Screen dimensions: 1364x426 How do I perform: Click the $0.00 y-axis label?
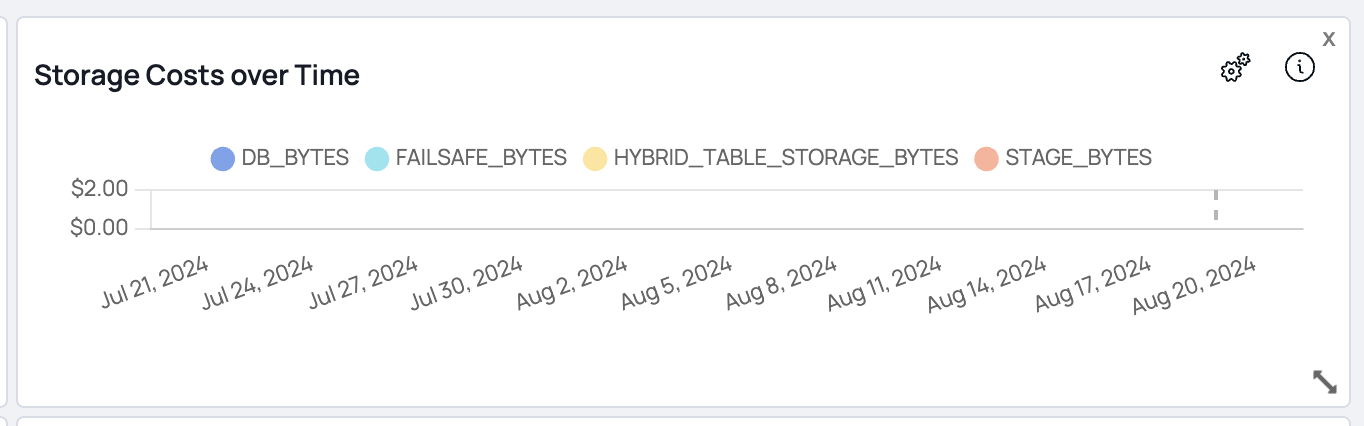(100, 227)
